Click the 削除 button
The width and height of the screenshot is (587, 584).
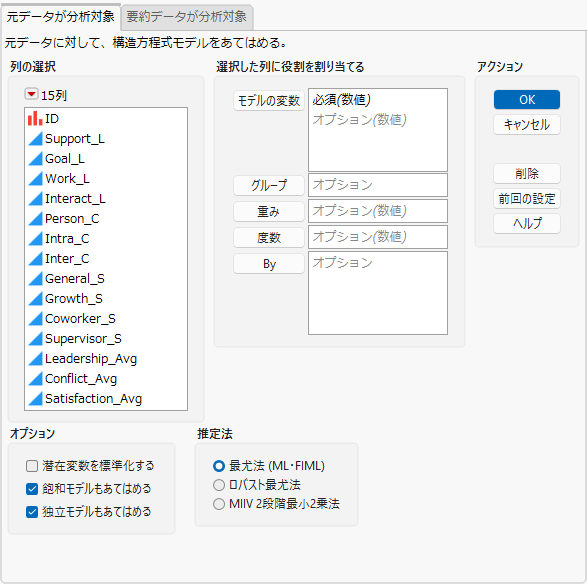coord(527,174)
